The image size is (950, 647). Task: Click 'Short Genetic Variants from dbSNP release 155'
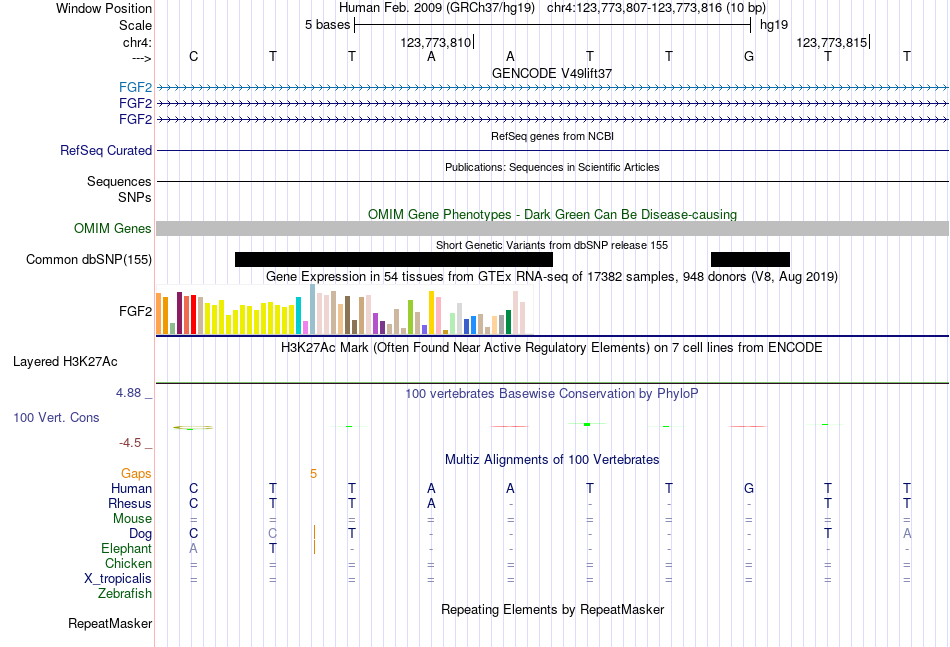[x=552, y=245]
